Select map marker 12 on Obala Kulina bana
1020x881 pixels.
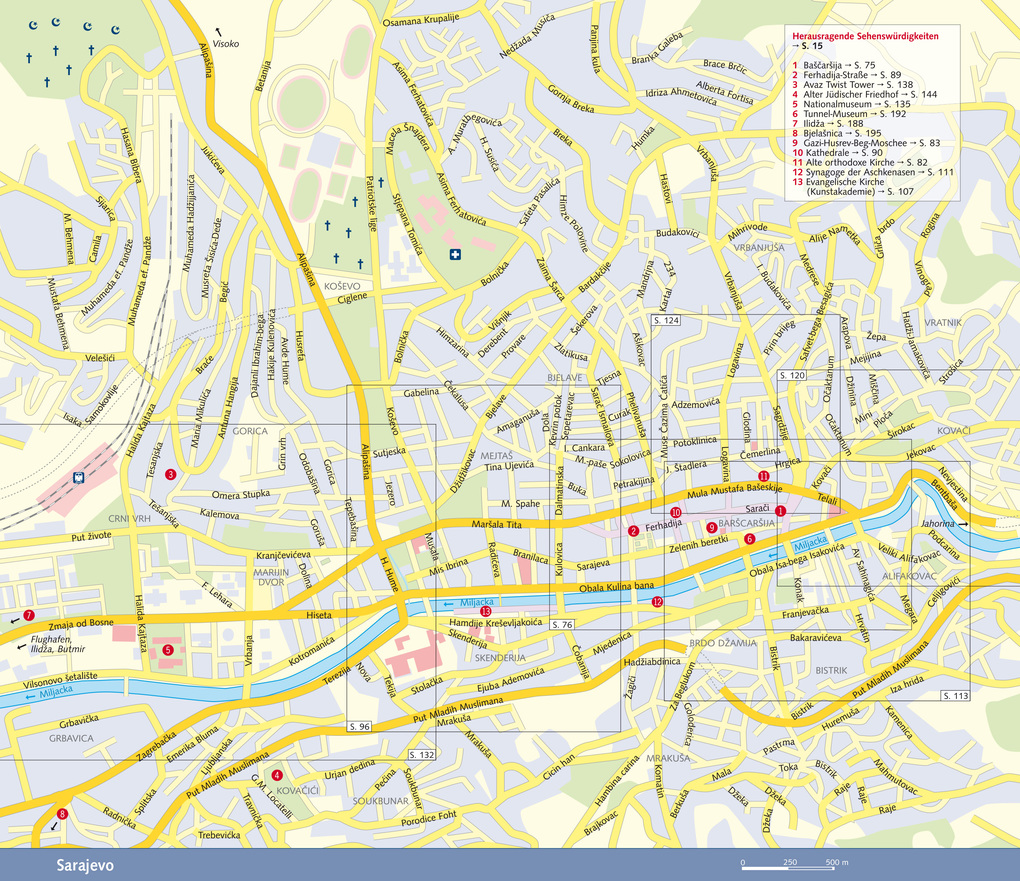coord(657,602)
